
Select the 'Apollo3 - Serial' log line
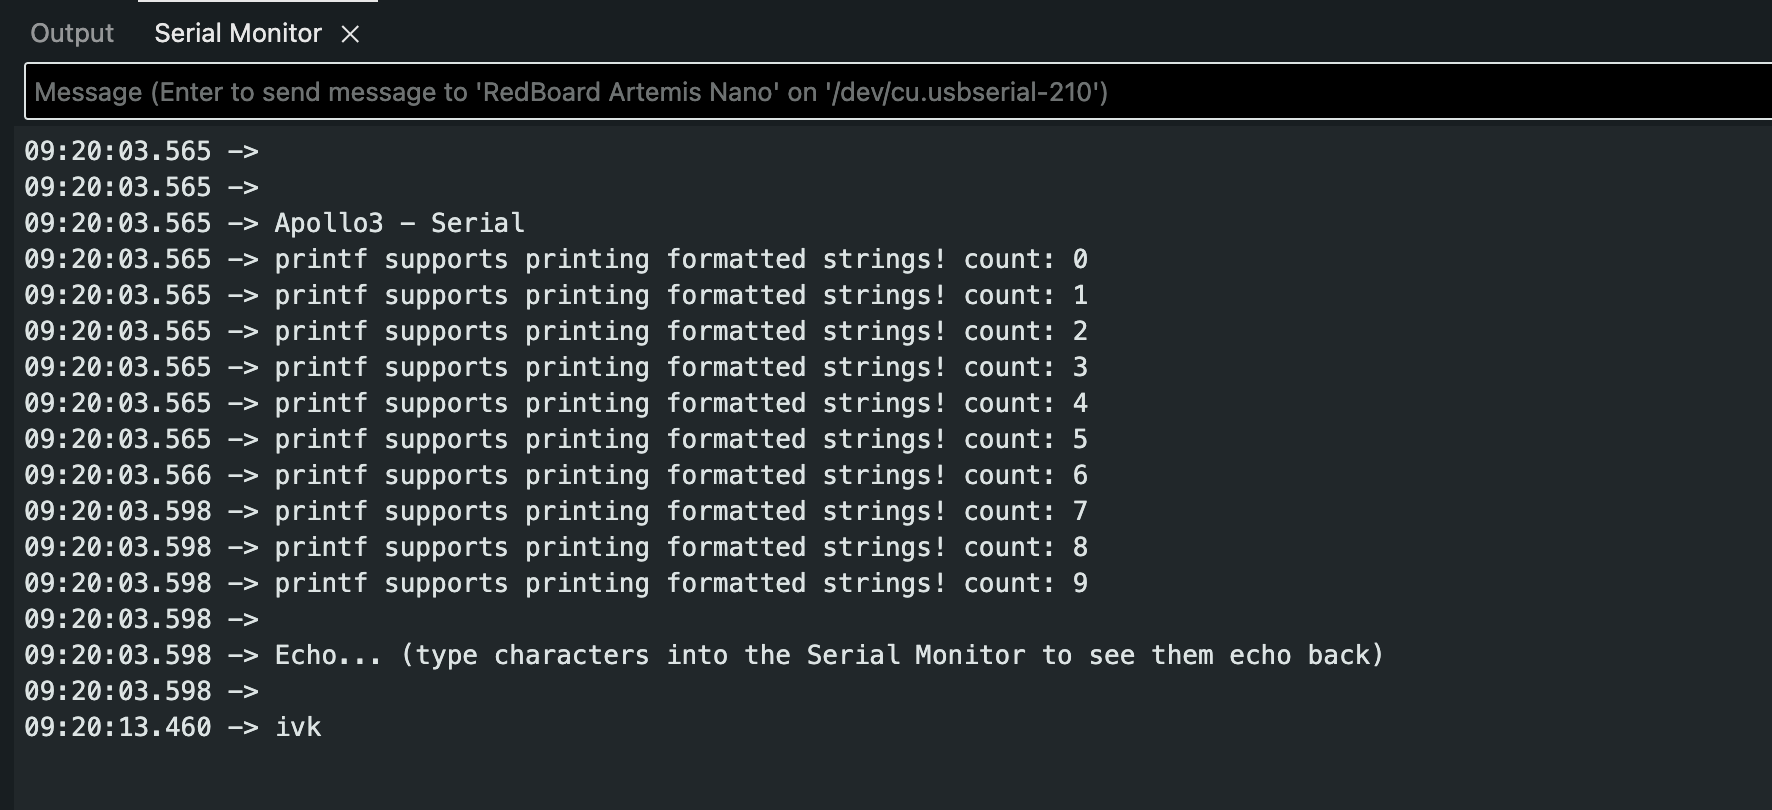(x=399, y=223)
